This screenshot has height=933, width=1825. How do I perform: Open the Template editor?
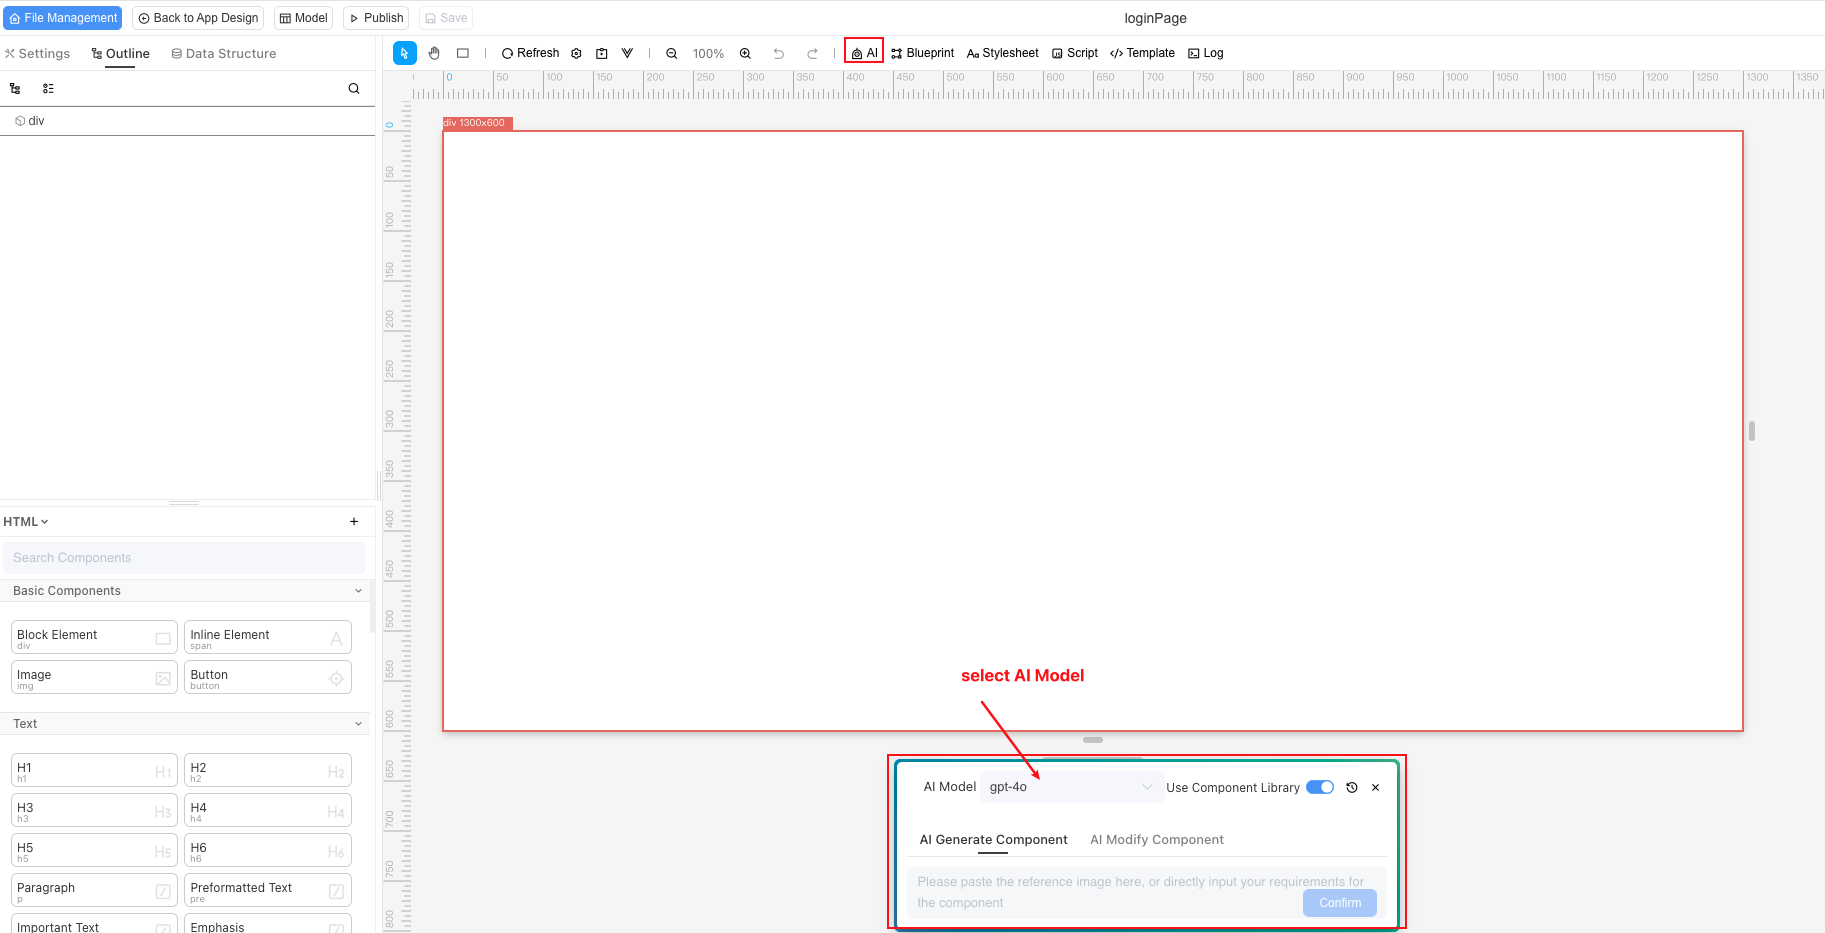(1142, 53)
